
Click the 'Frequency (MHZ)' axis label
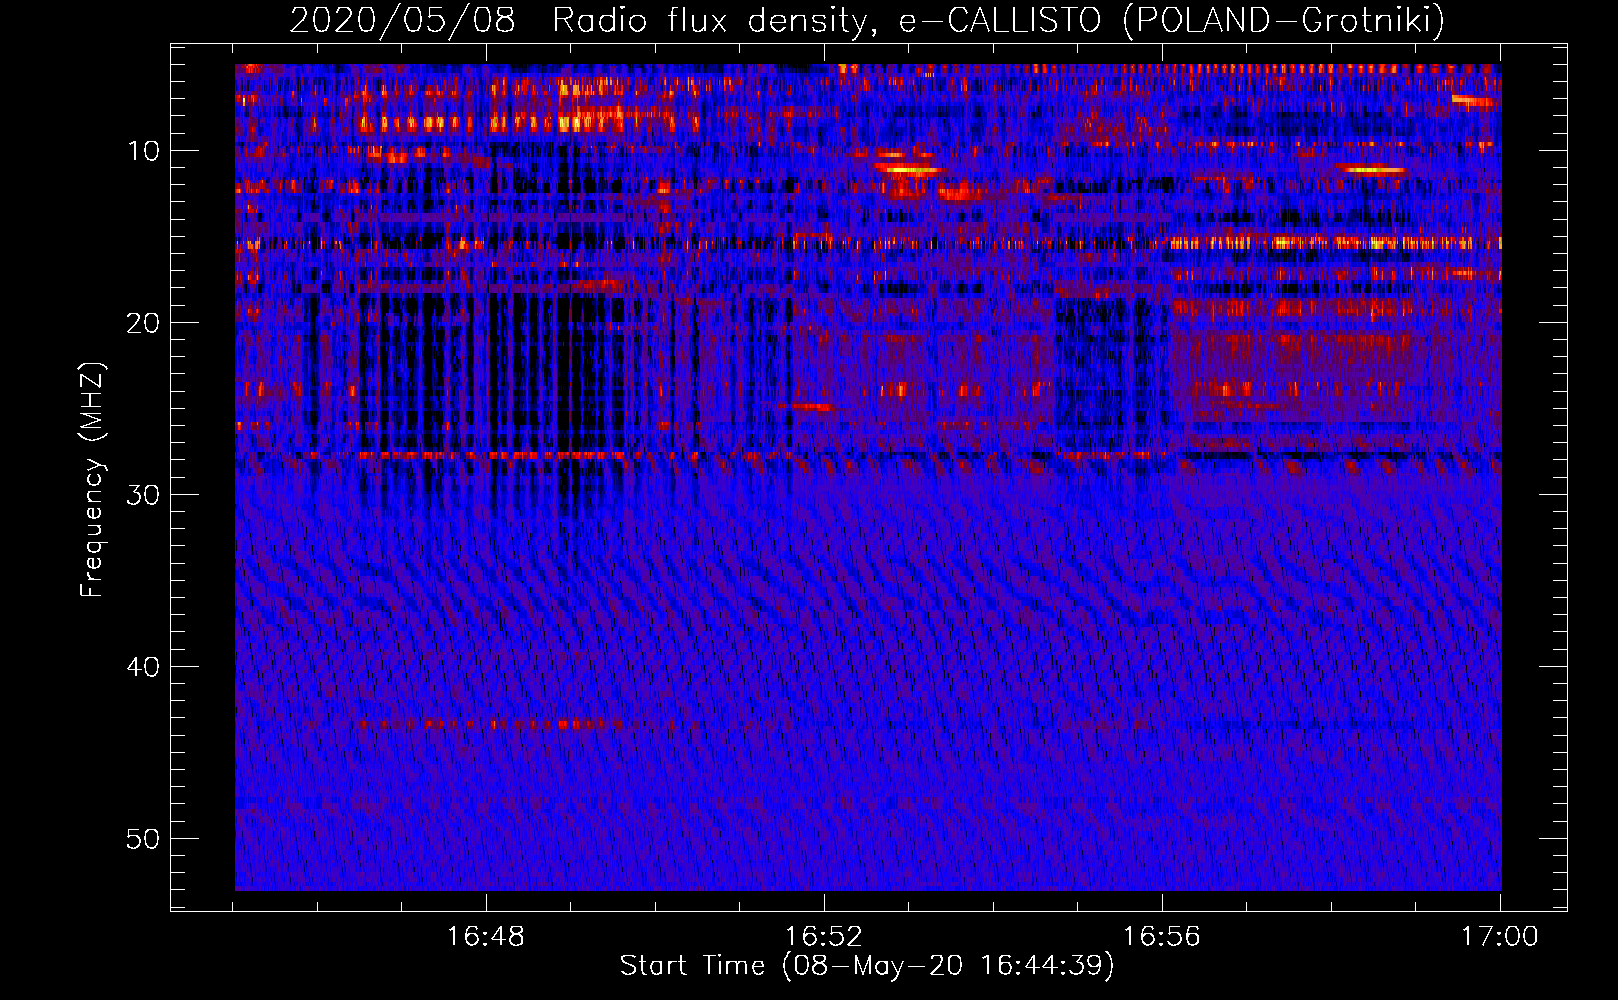click(92, 480)
